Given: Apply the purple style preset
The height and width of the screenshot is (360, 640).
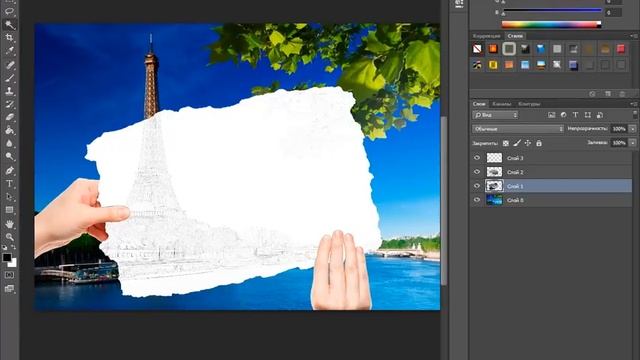Looking at the screenshot, I should [x=573, y=65].
